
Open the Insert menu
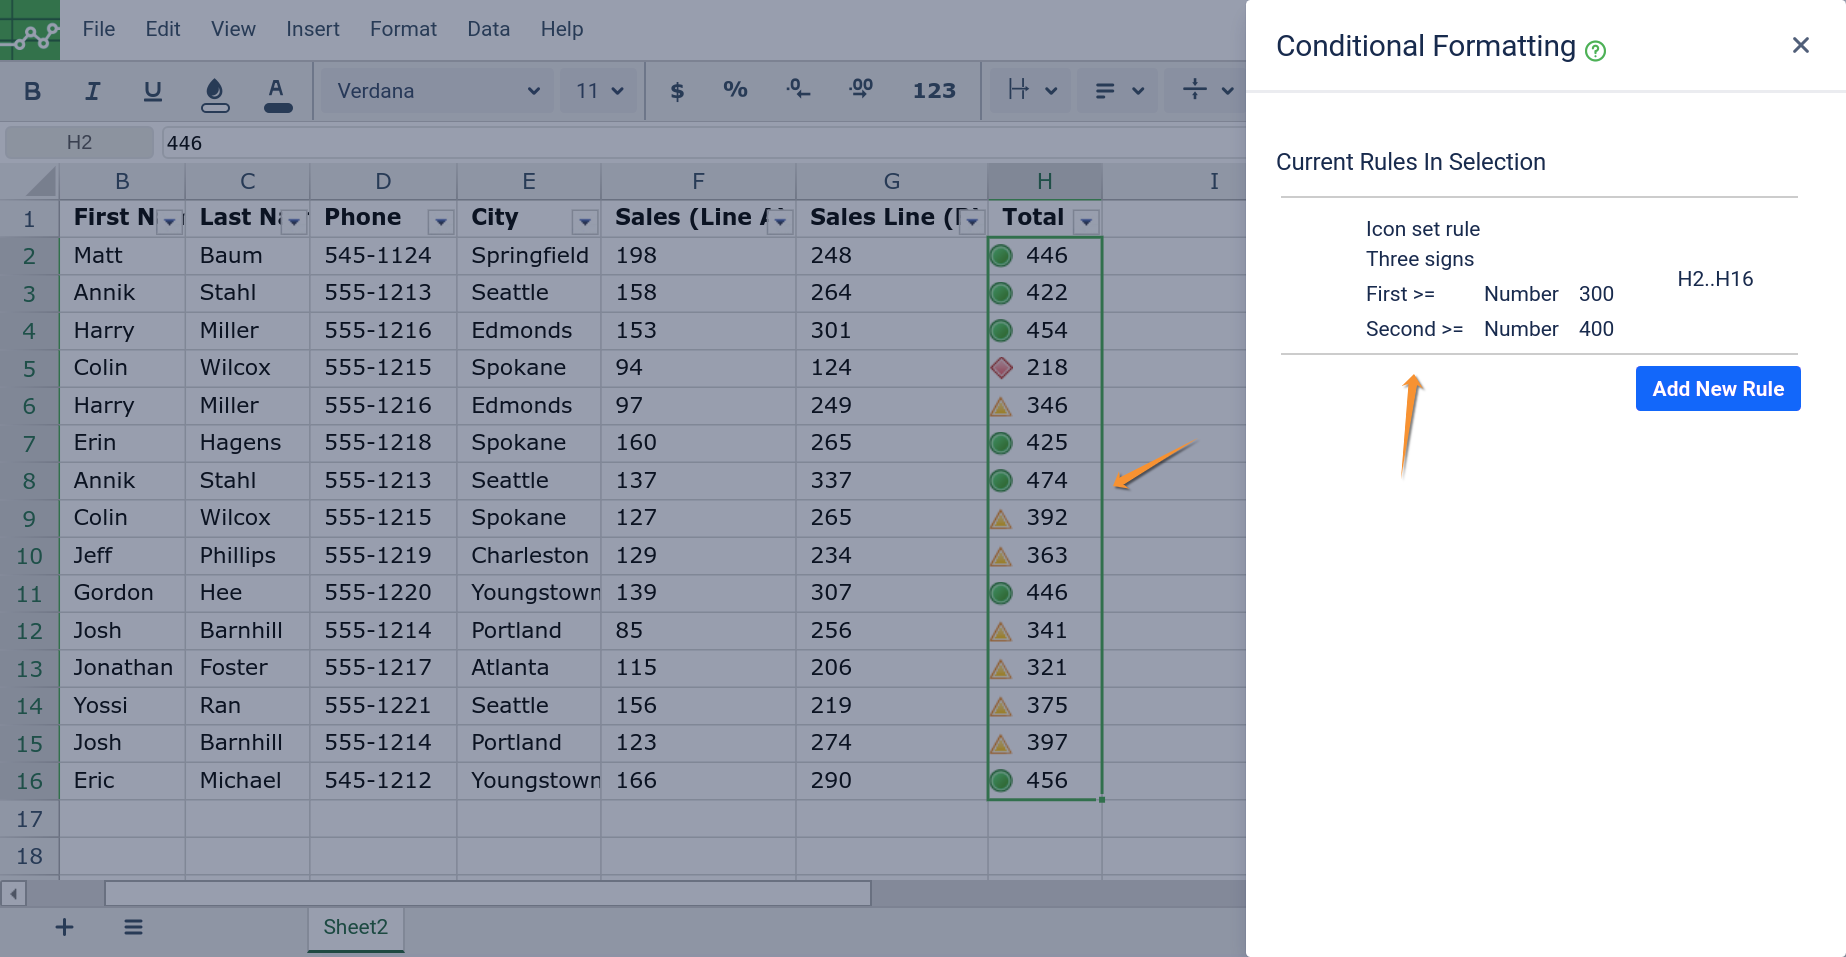pyautogui.click(x=312, y=29)
